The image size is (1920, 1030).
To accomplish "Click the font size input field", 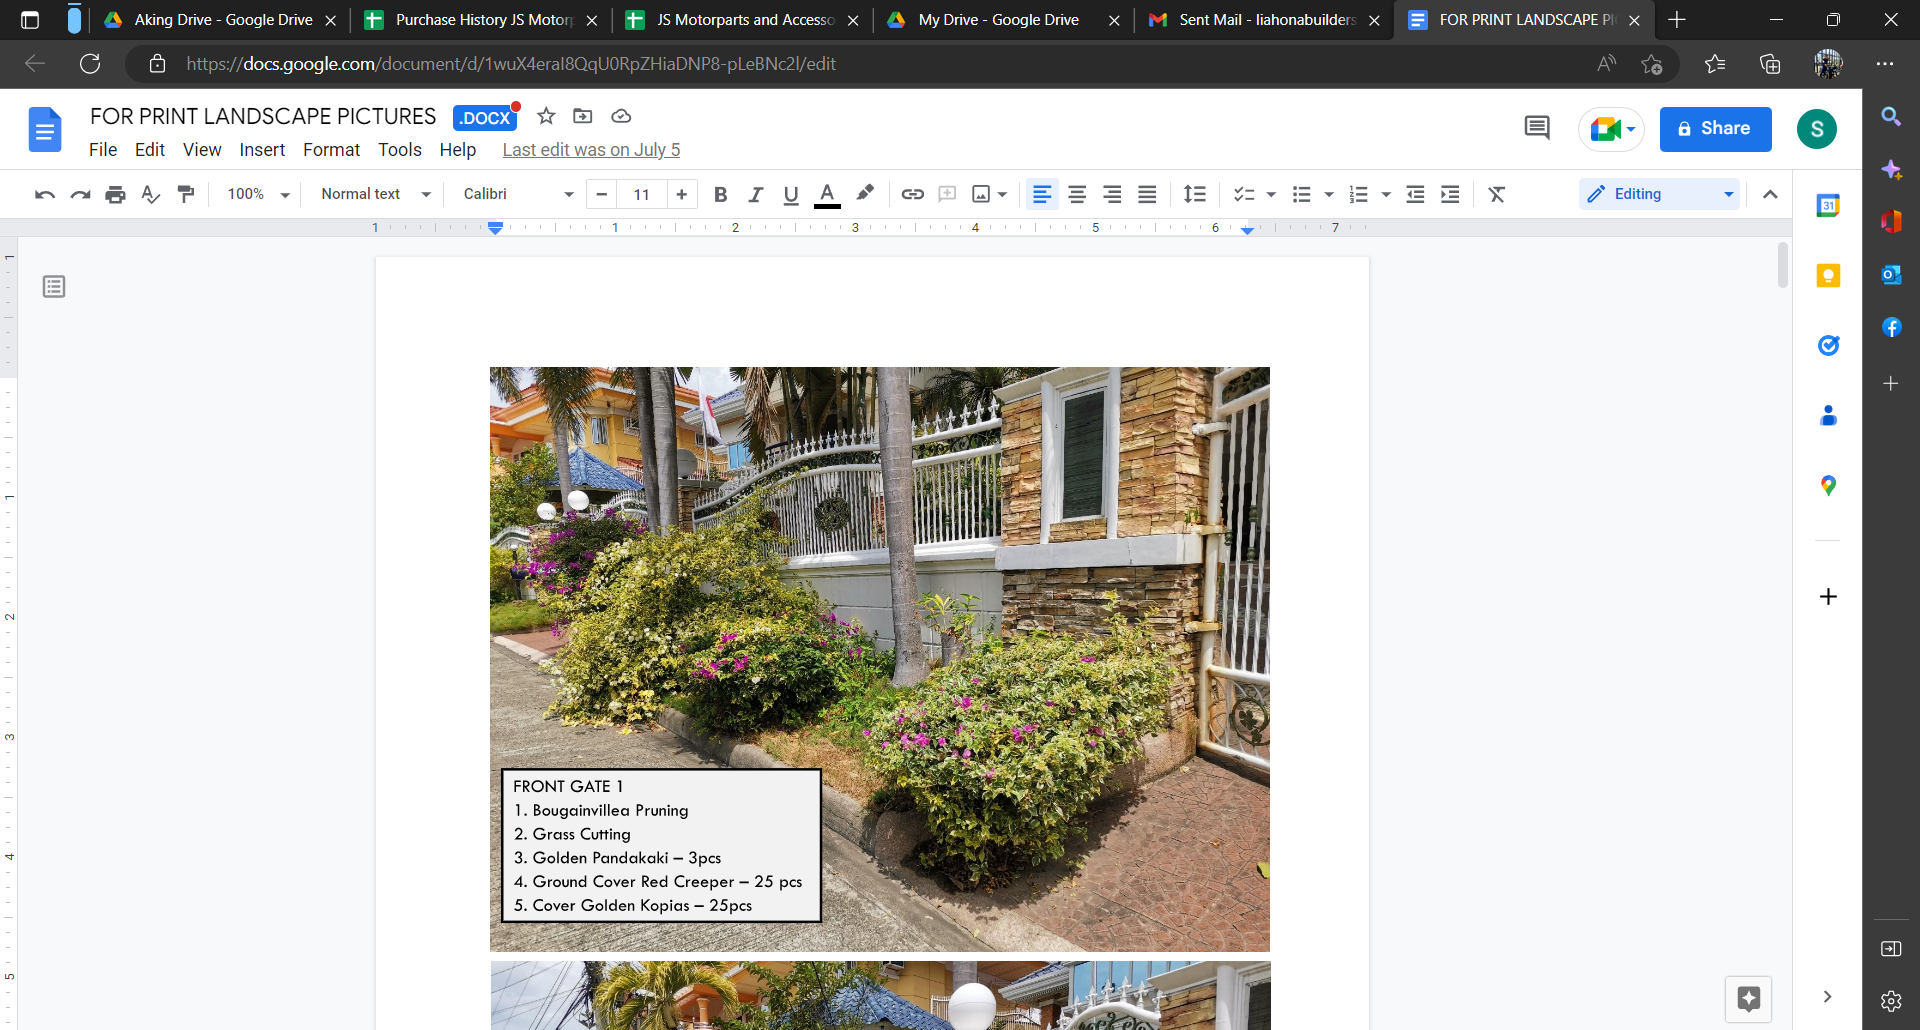I will tap(642, 194).
